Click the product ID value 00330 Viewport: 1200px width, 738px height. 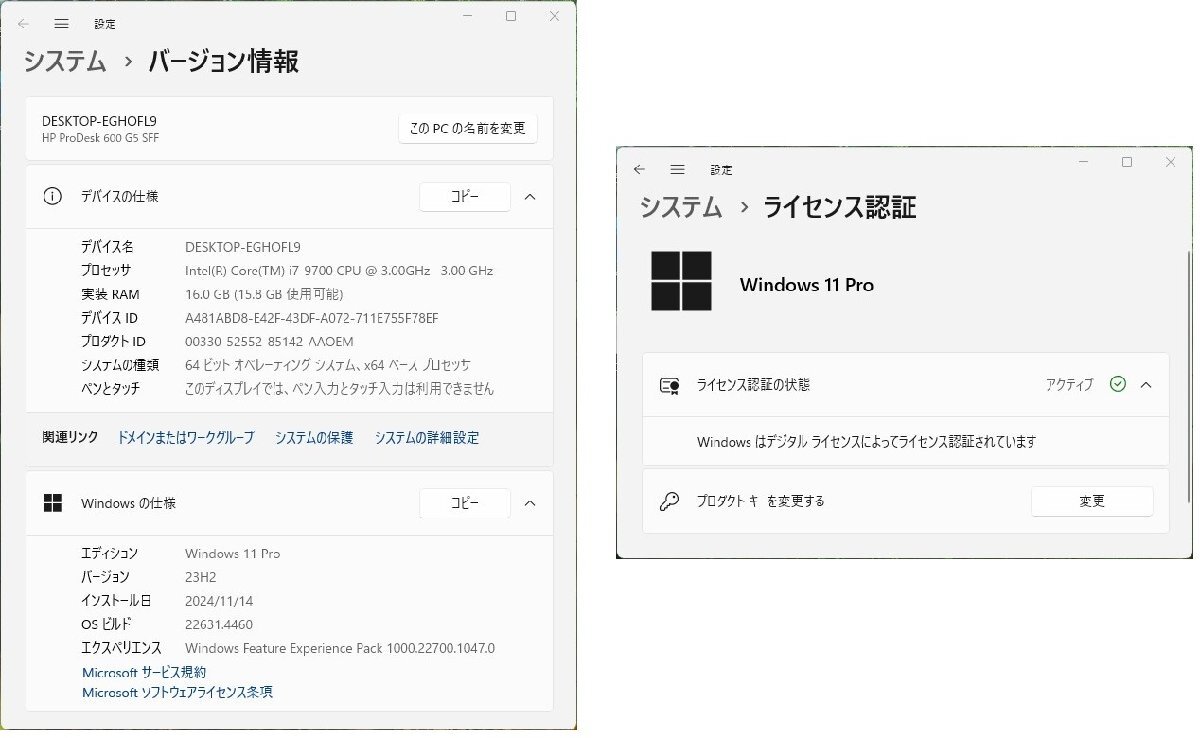click(x=269, y=342)
